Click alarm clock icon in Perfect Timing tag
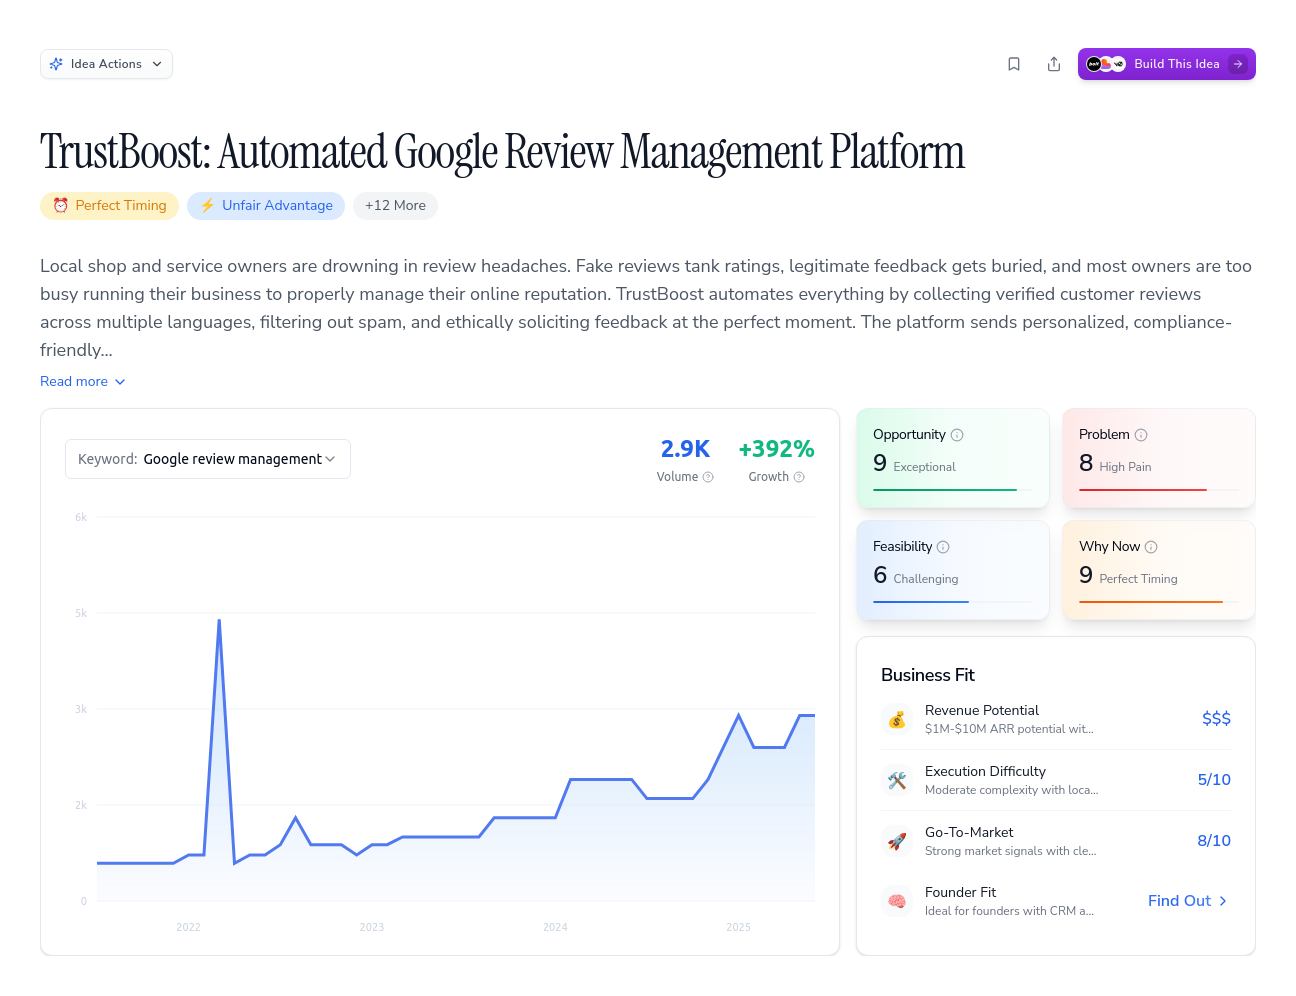The image size is (1296, 996). tap(61, 205)
